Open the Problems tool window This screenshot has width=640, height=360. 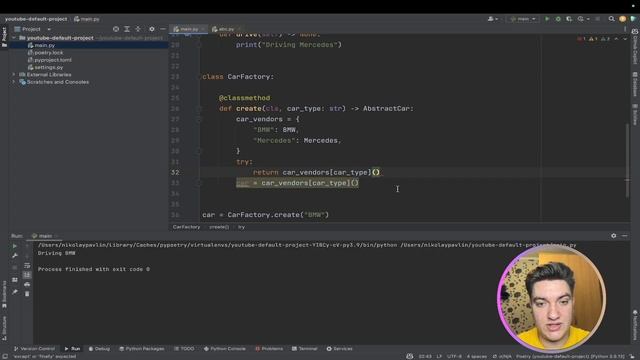[x=269, y=349]
